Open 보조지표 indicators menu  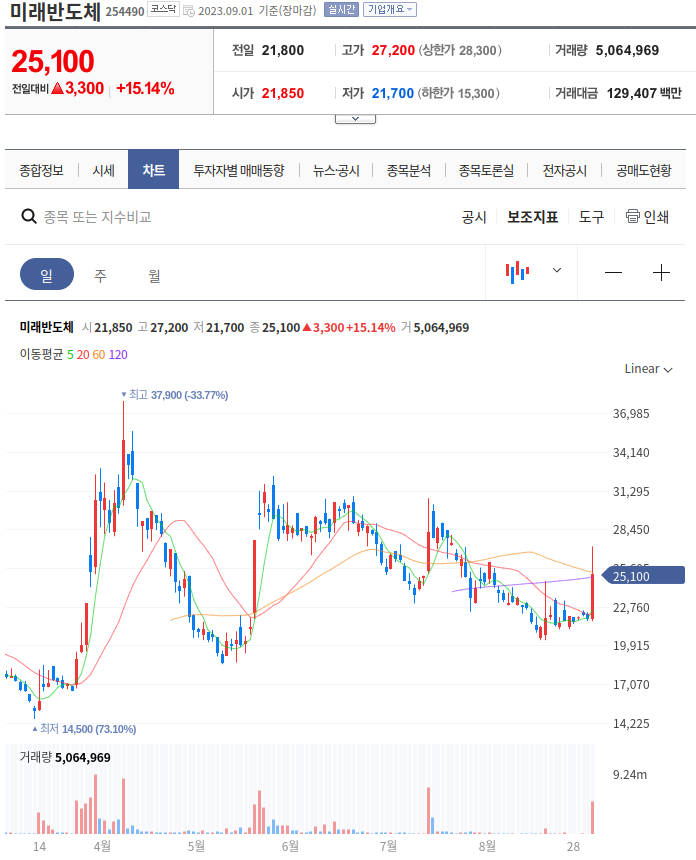tap(533, 217)
